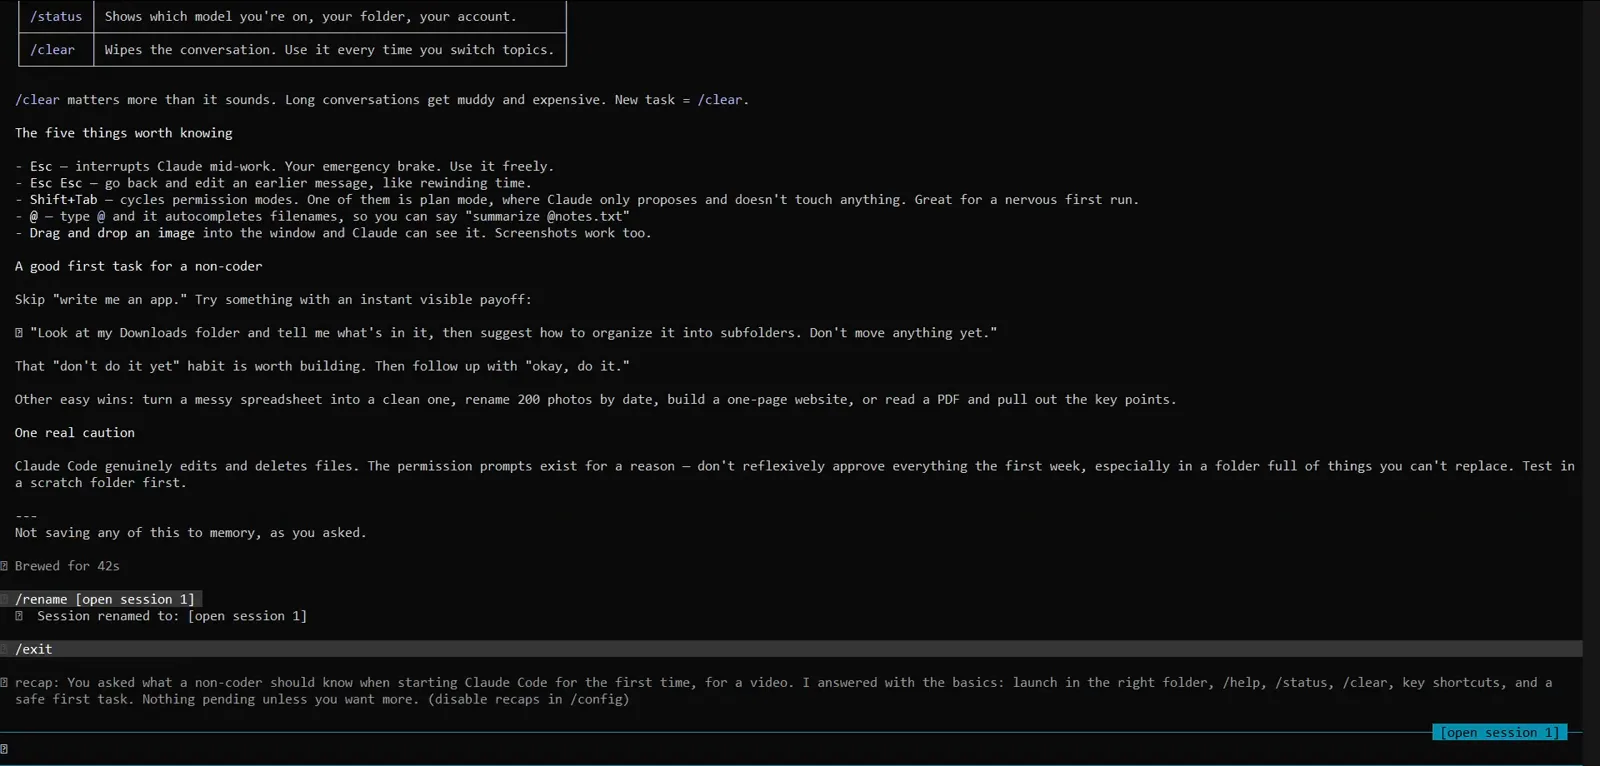The image size is (1600, 766).
Task: Click the "Drag and drop an image" line
Action: pyautogui.click(x=333, y=233)
